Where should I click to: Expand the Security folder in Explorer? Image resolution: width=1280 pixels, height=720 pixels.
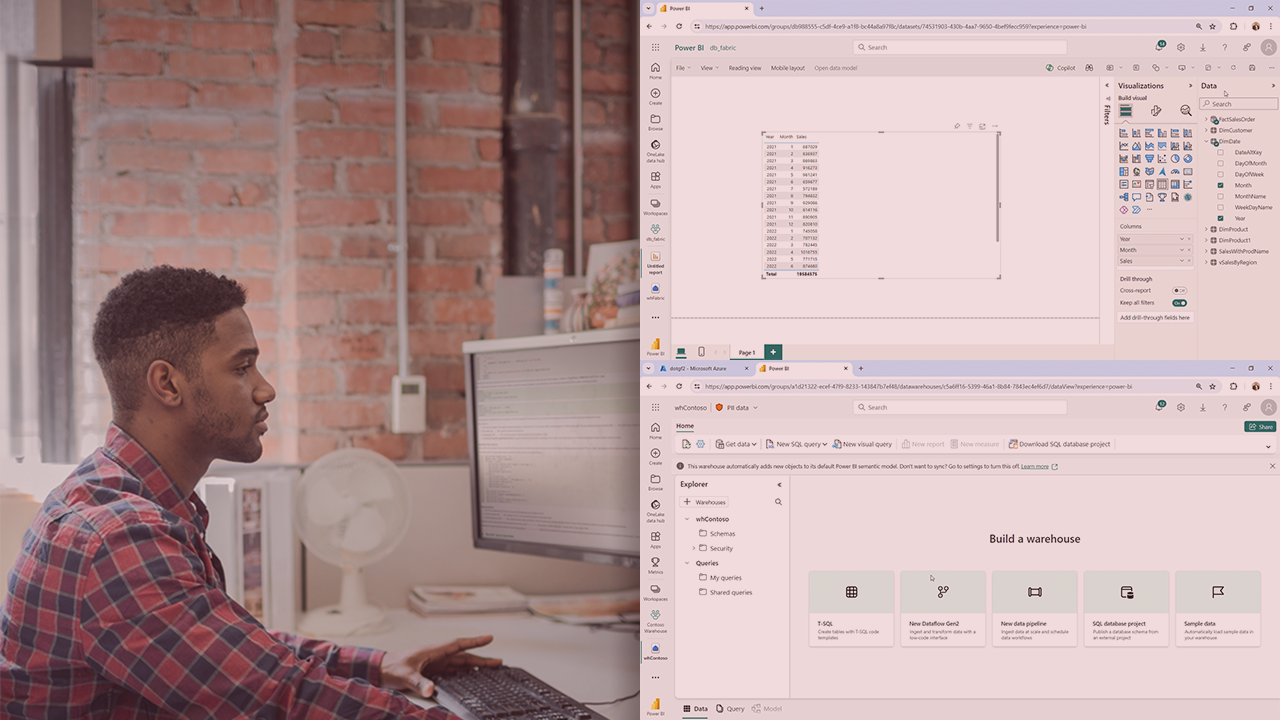pos(694,548)
